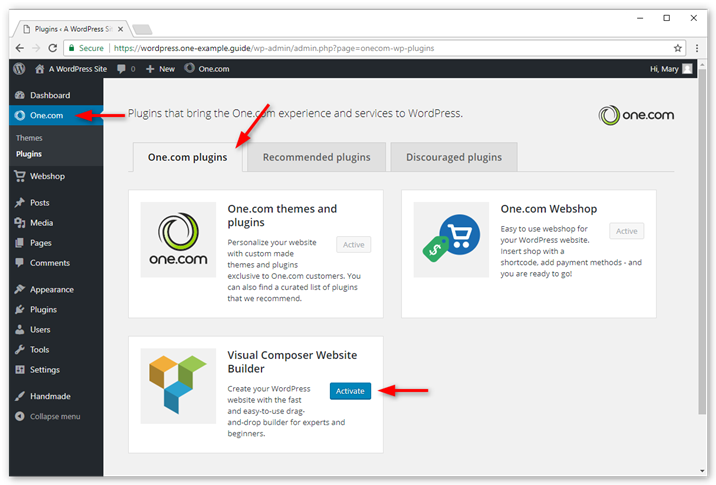The image size is (716, 485).
Task: Open the Dashboard menu item
Action: (x=50, y=95)
